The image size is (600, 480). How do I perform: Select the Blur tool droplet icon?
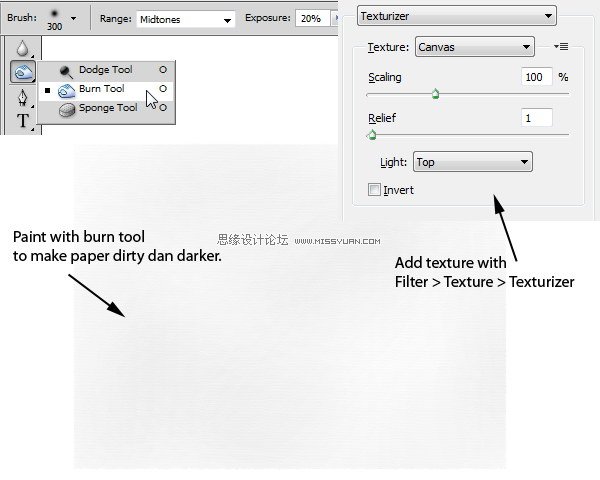(x=23, y=48)
